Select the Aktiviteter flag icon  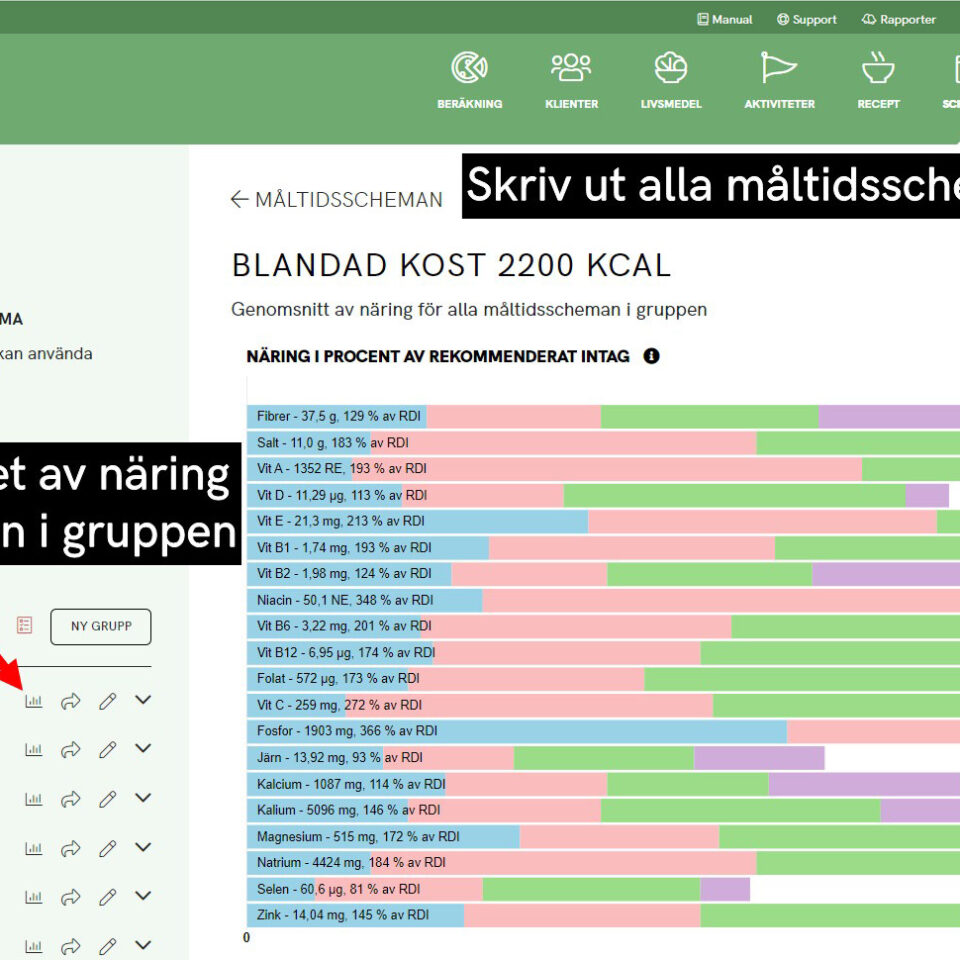[778, 69]
